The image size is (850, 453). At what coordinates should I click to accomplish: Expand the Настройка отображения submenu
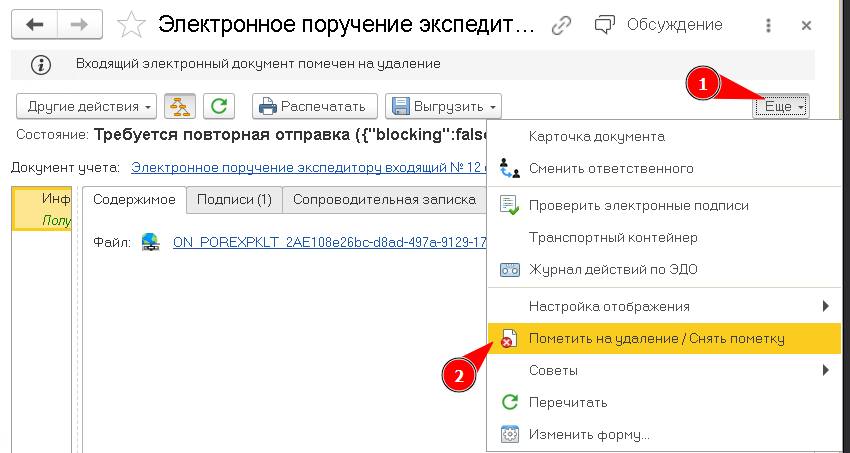coord(664,307)
